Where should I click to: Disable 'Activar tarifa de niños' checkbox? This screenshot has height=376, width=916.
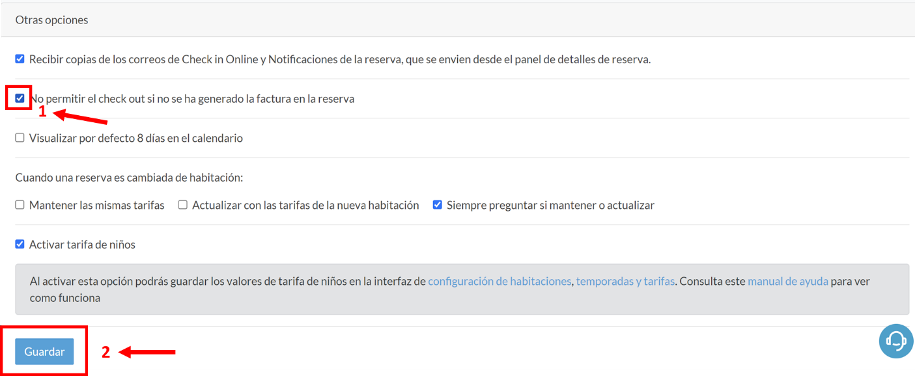pos(20,244)
